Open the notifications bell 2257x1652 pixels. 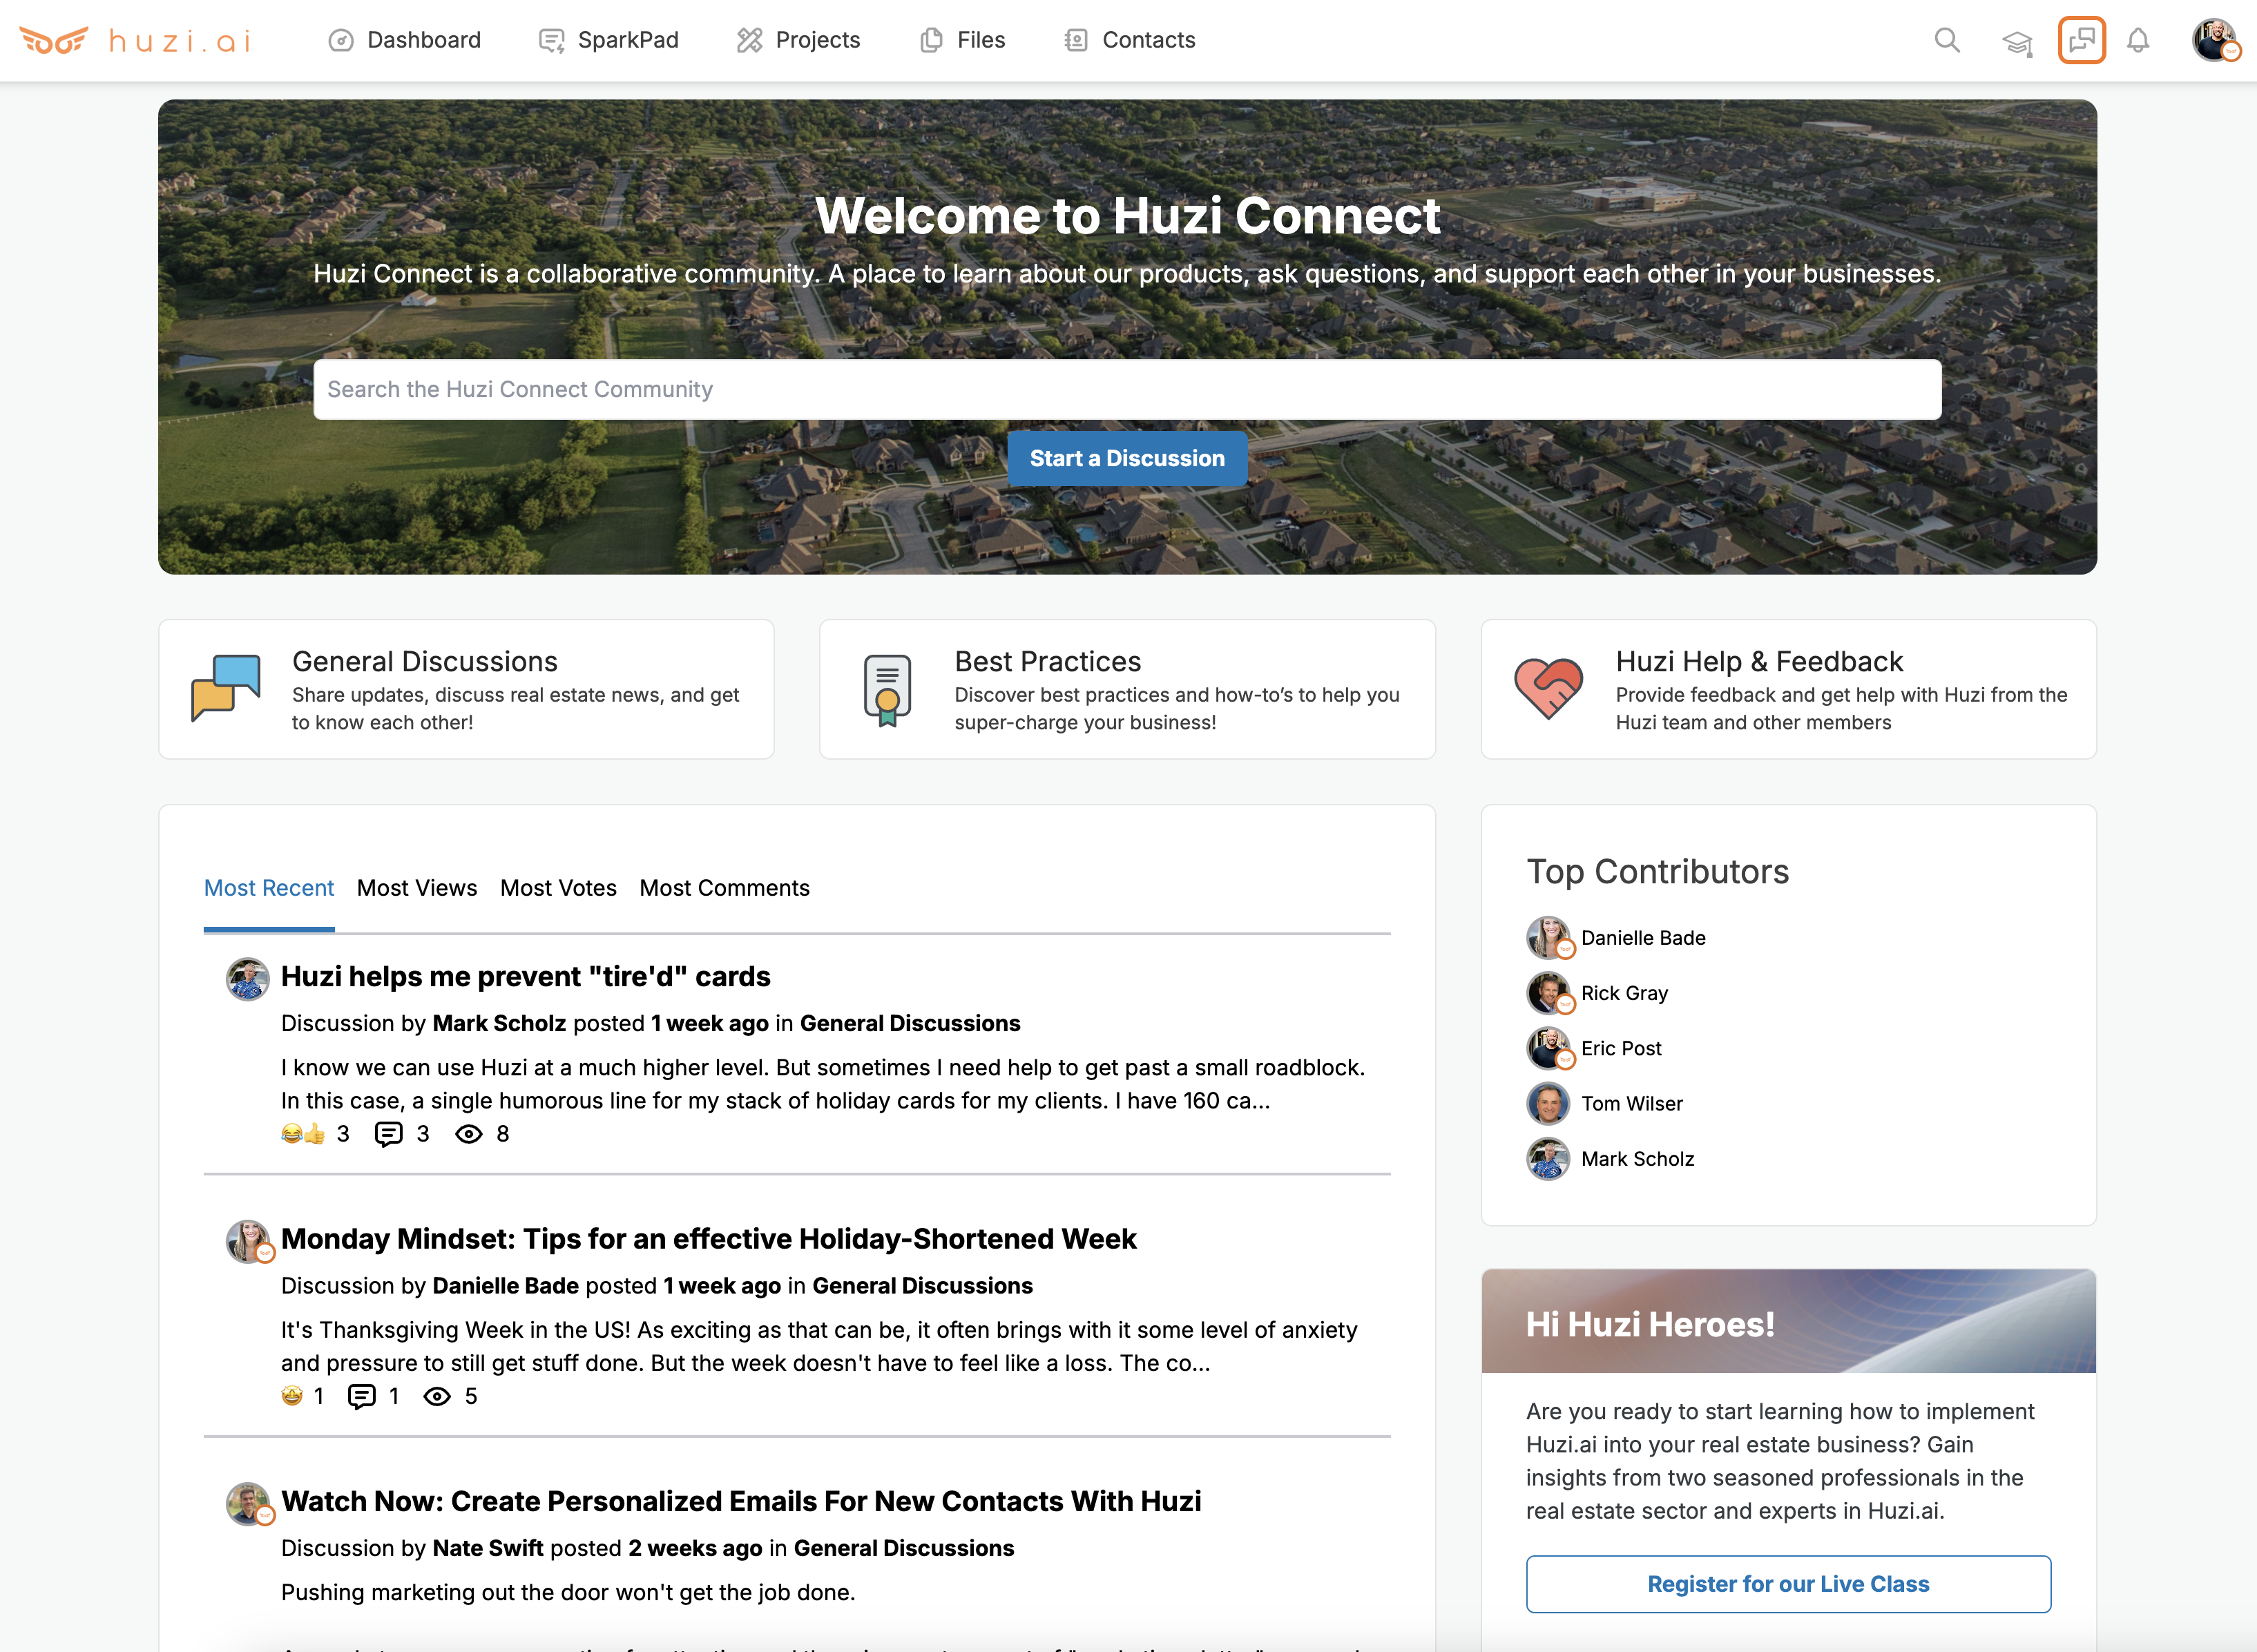tap(2138, 40)
